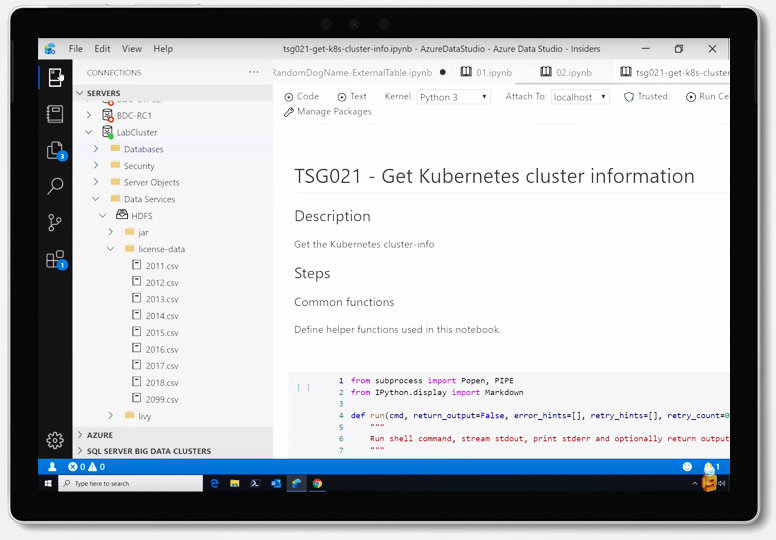Open the Manage gear in the activity bar

pyautogui.click(x=55, y=440)
